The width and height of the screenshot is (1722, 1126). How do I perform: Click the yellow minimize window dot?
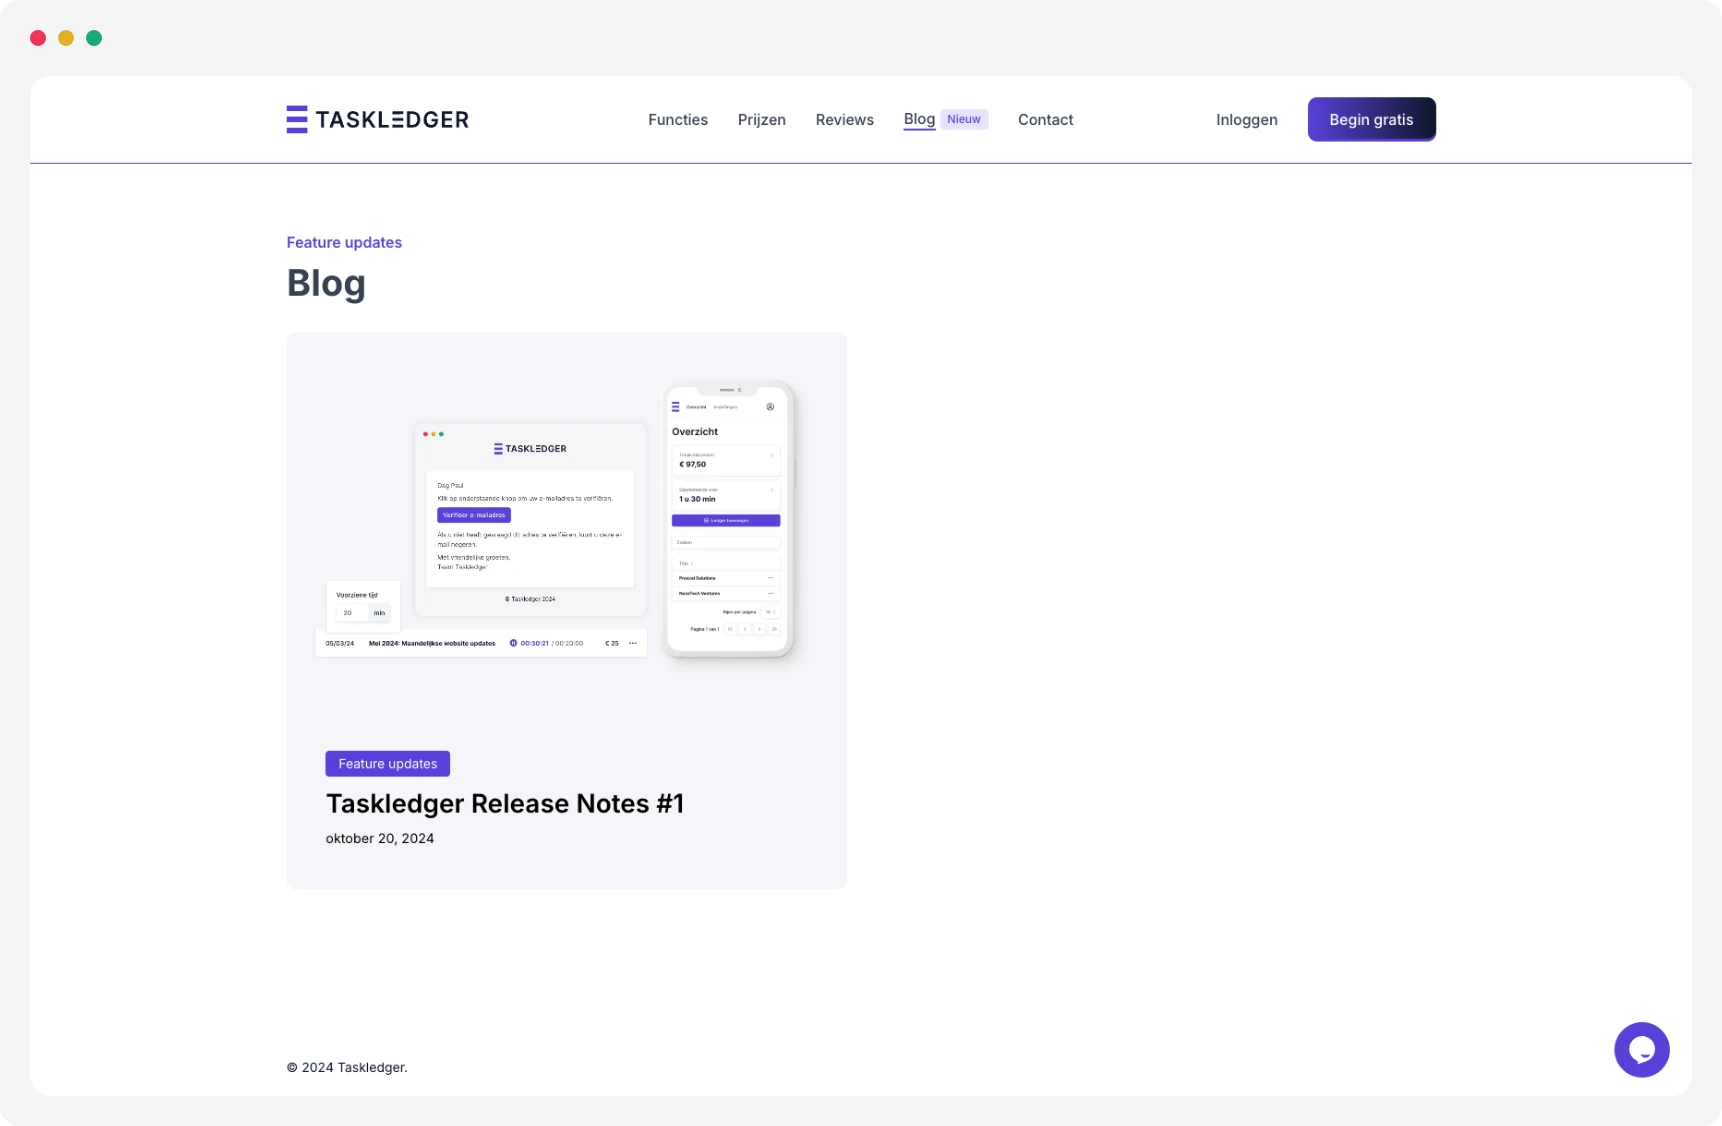click(x=66, y=38)
